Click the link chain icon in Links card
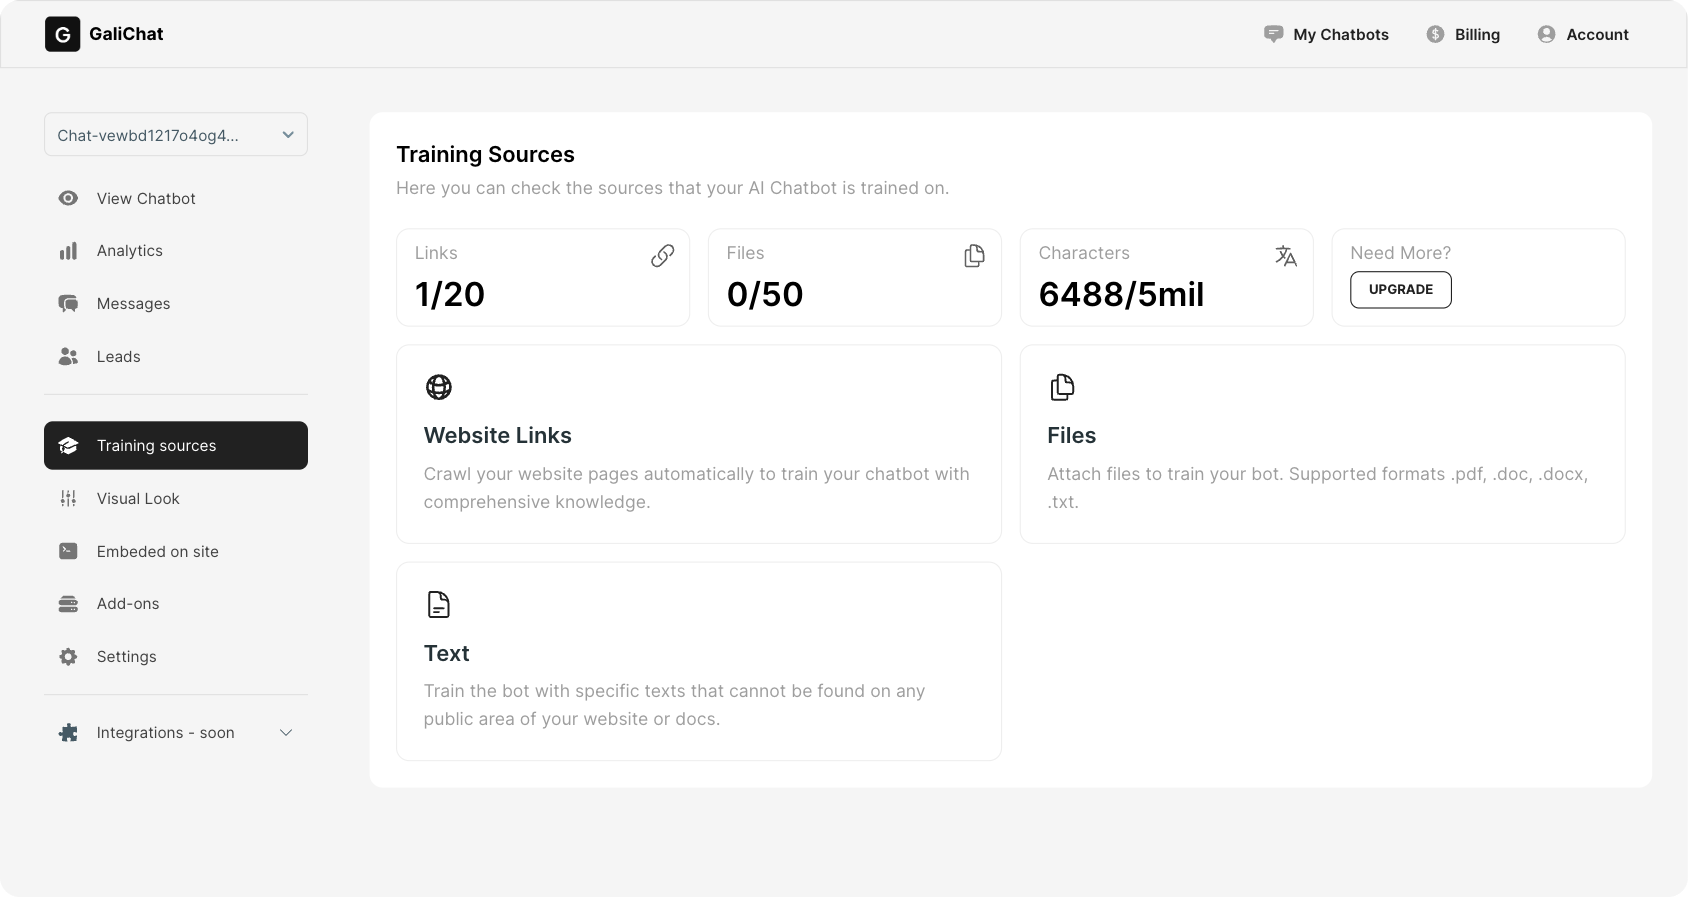This screenshot has height=897, width=1688. coord(662,257)
